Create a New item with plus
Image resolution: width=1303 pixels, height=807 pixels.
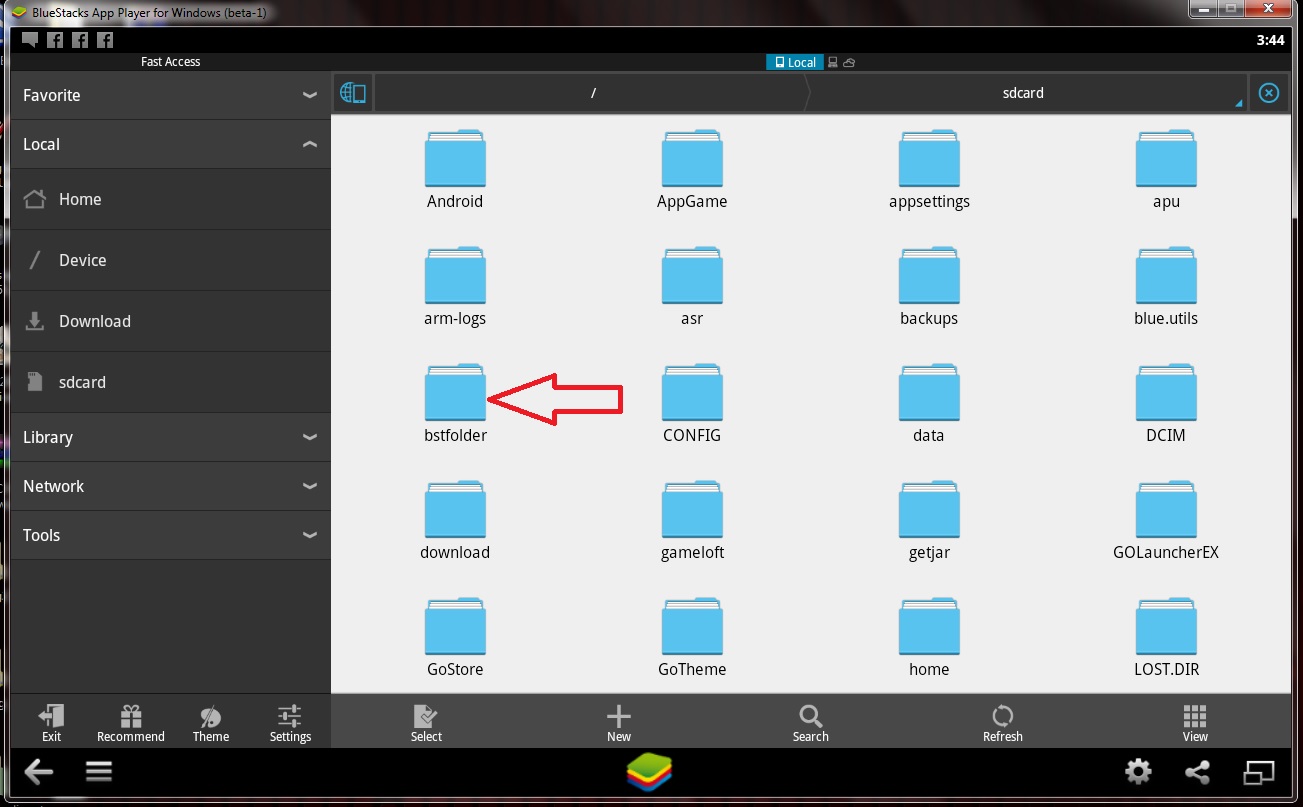coord(619,723)
